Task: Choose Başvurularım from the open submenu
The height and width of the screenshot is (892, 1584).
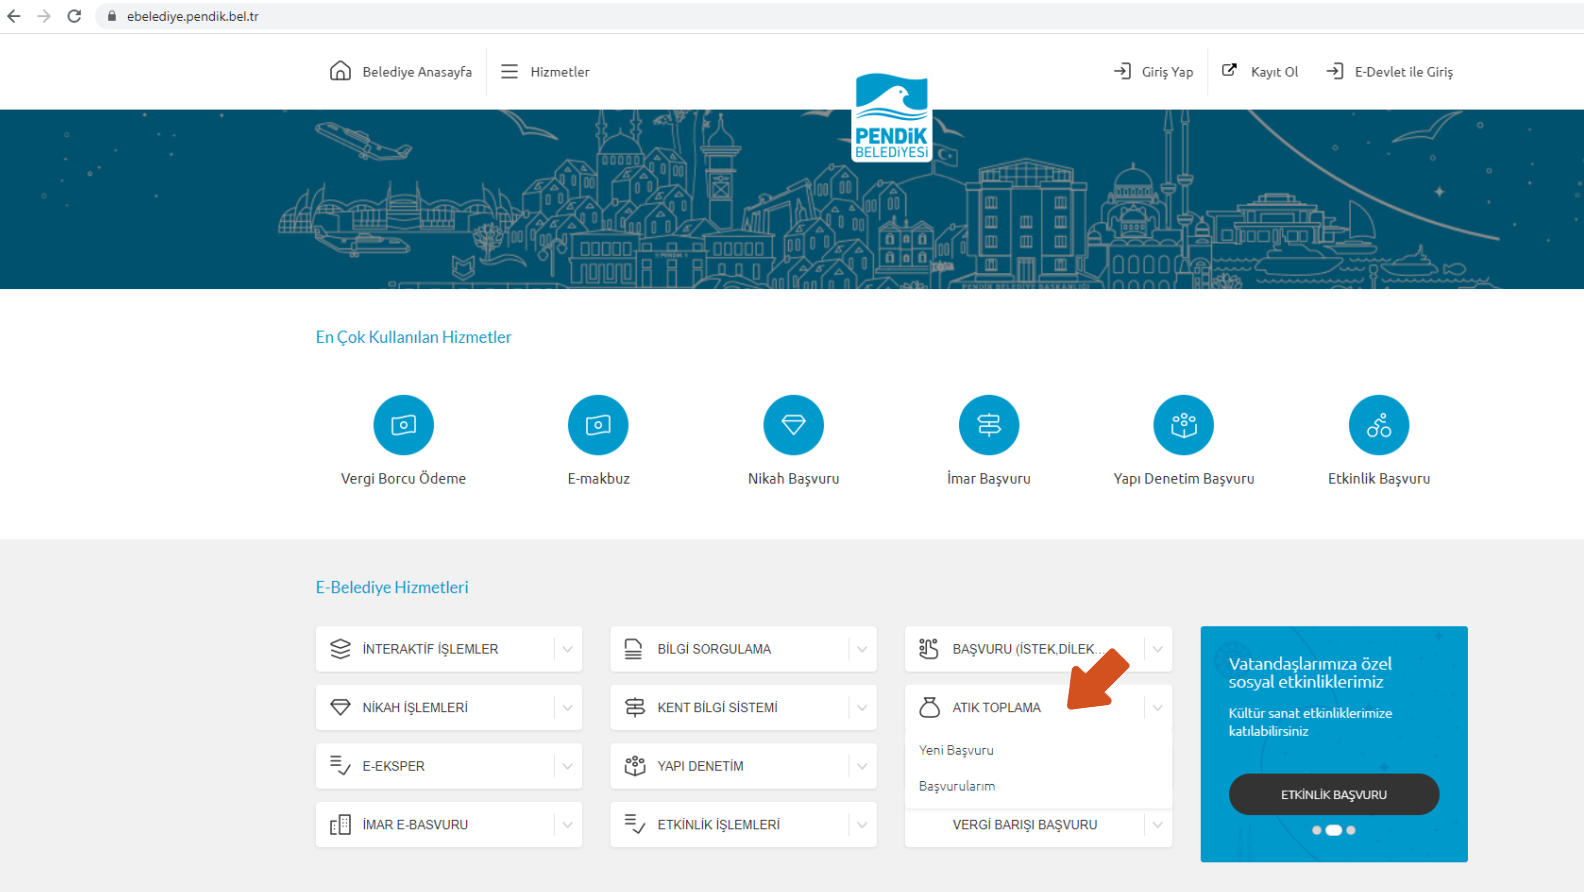Action: 957,786
